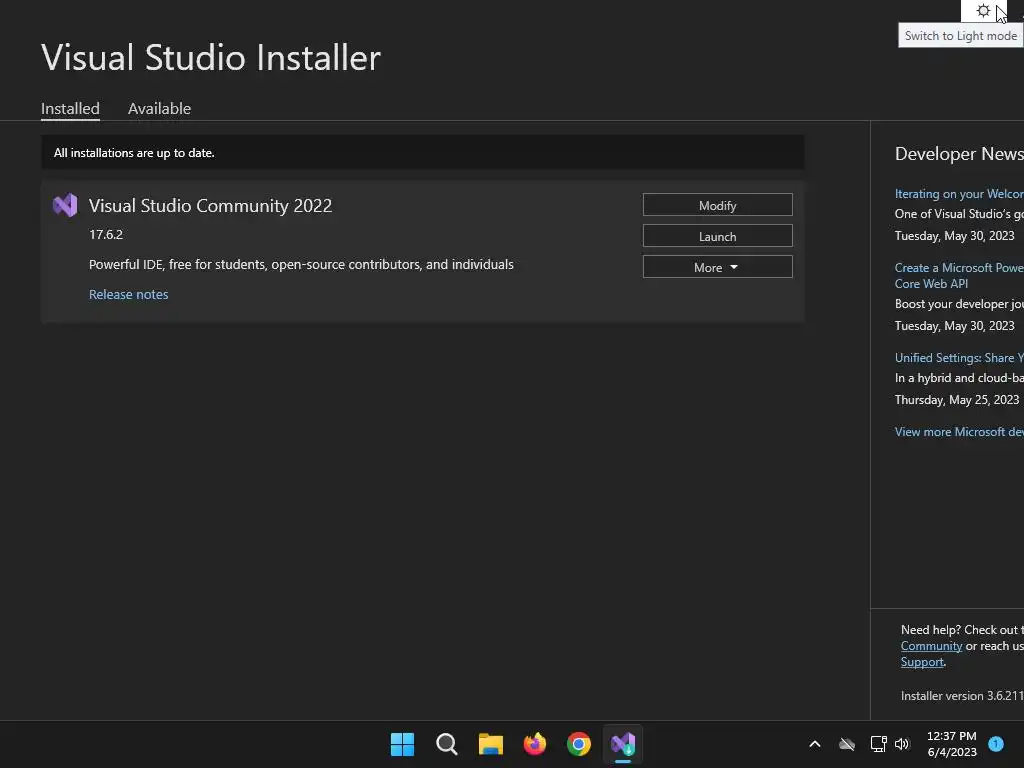Click the 'Visual Studio Community 2022' title
This screenshot has height=768, width=1024.
point(210,206)
